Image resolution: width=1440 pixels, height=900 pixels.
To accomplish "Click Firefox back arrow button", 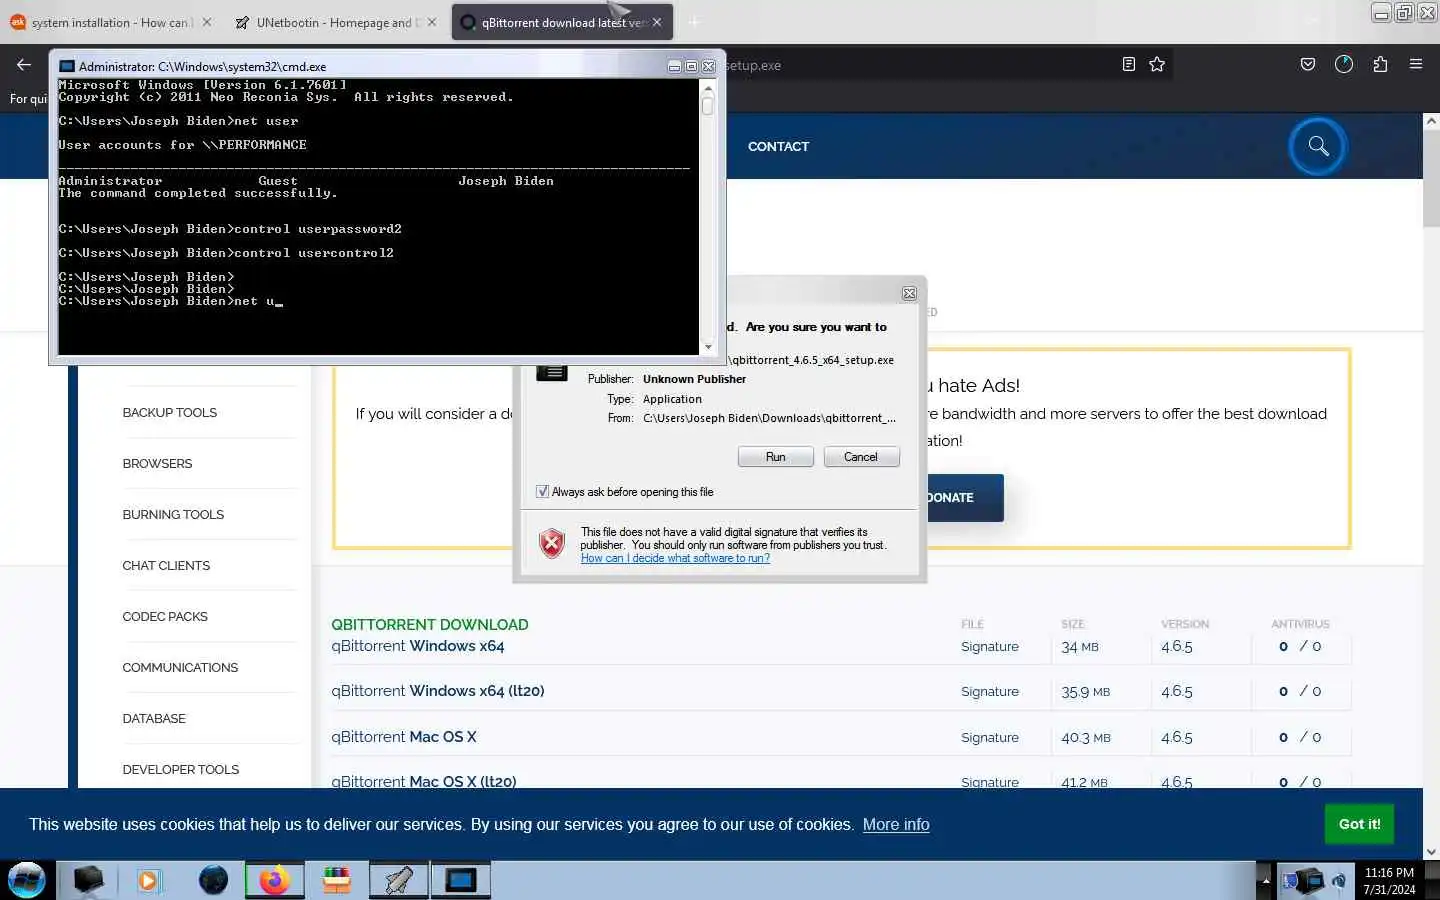I will [x=24, y=65].
